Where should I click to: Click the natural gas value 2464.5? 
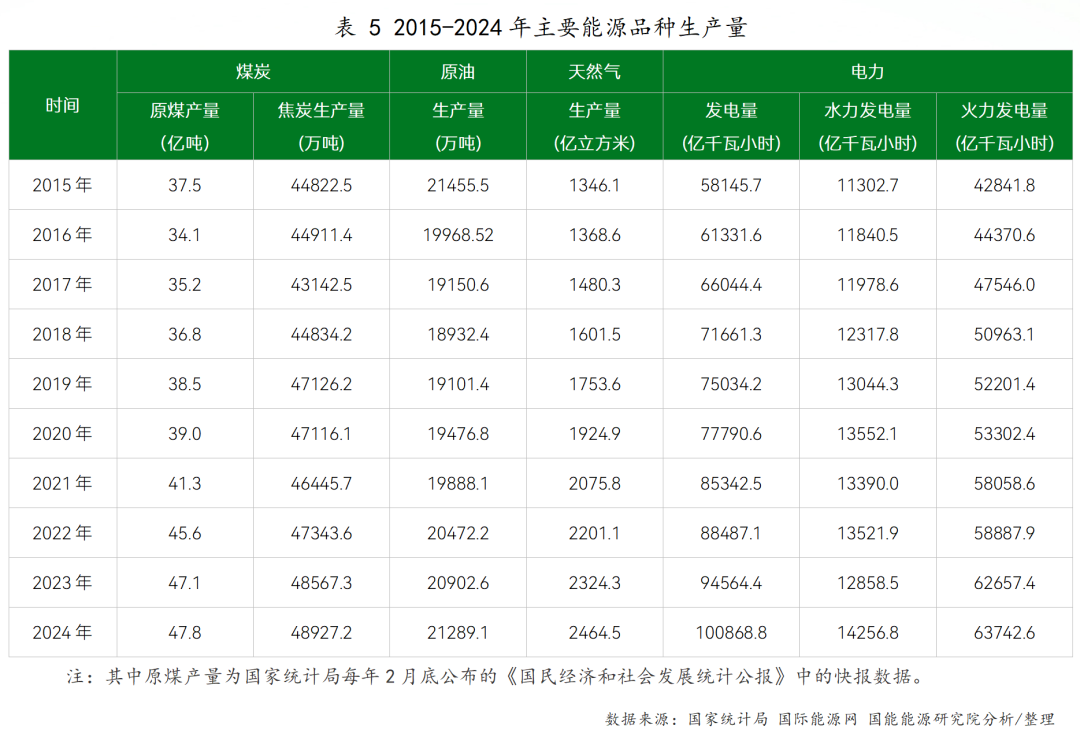594,633
